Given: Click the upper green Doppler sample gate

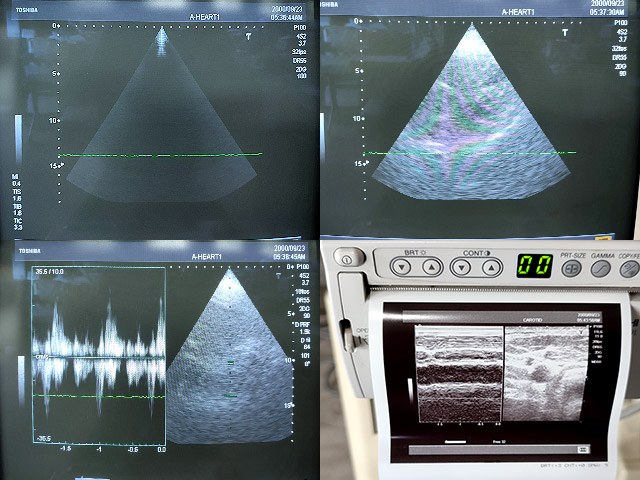Looking at the screenshot, I should (231, 363).
